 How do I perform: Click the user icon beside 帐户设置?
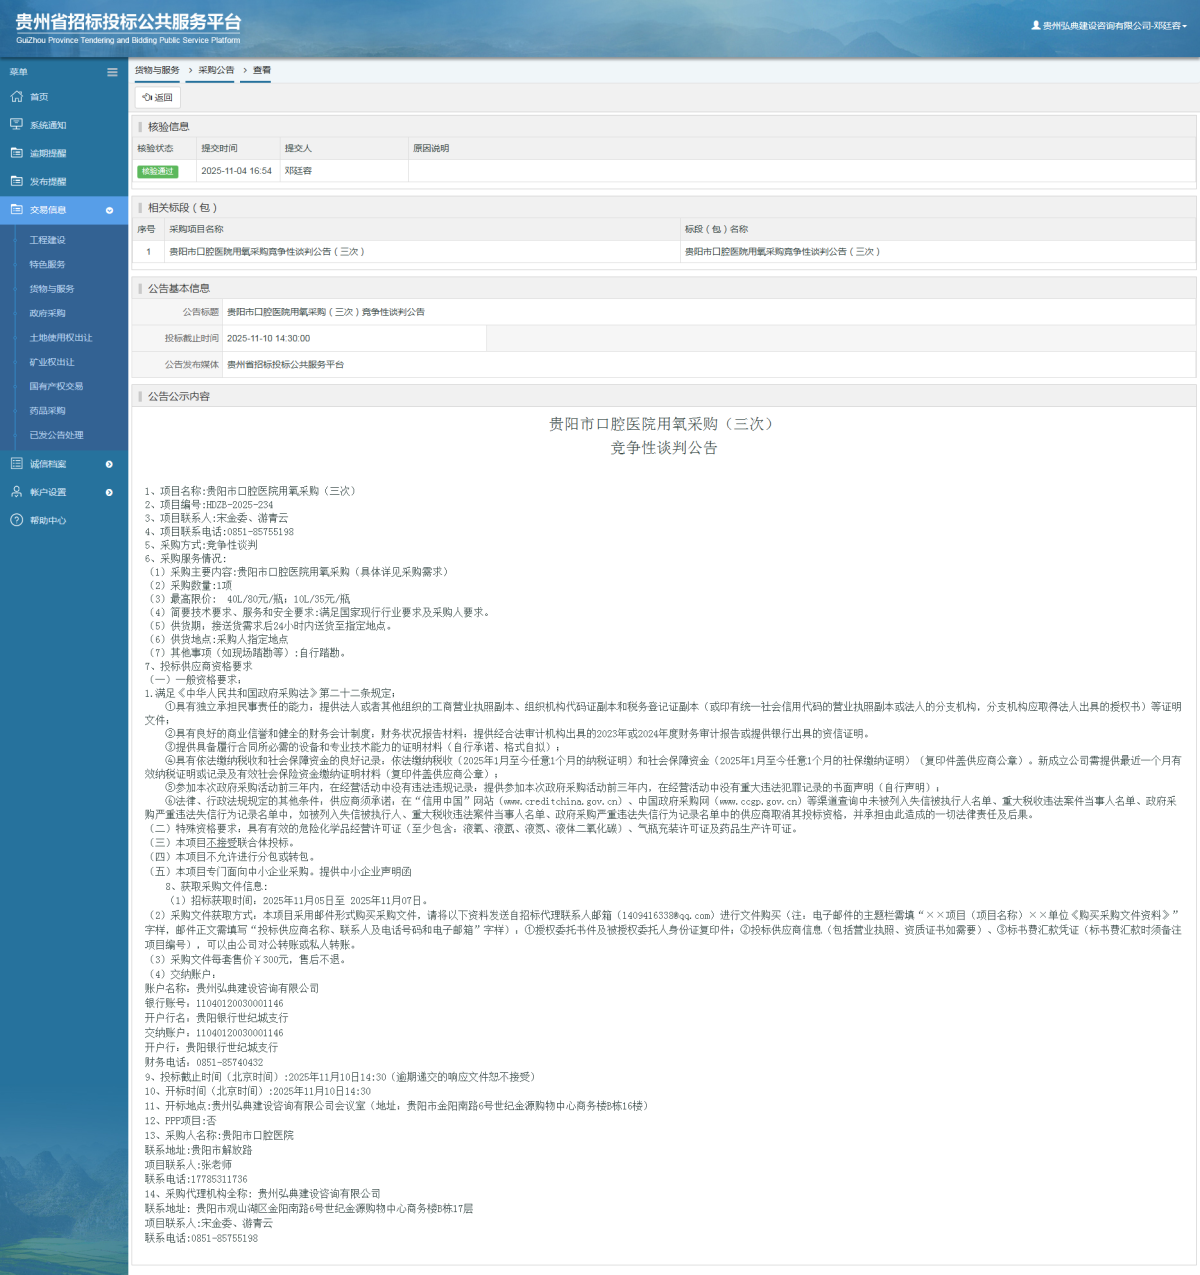(x=16, y=492)
